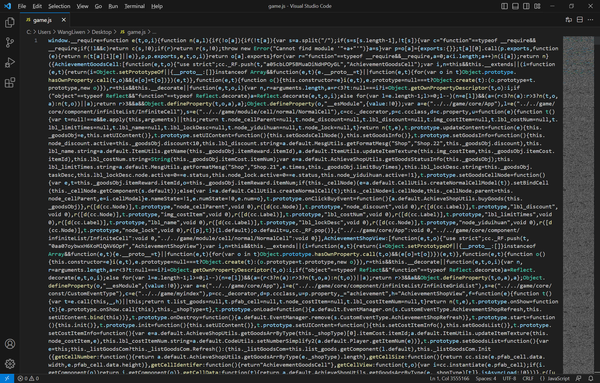The width and height of the screenshot is (600, 383).
Task: Toggle the secondary side bar layout button
Action: (x=527, y=6)
